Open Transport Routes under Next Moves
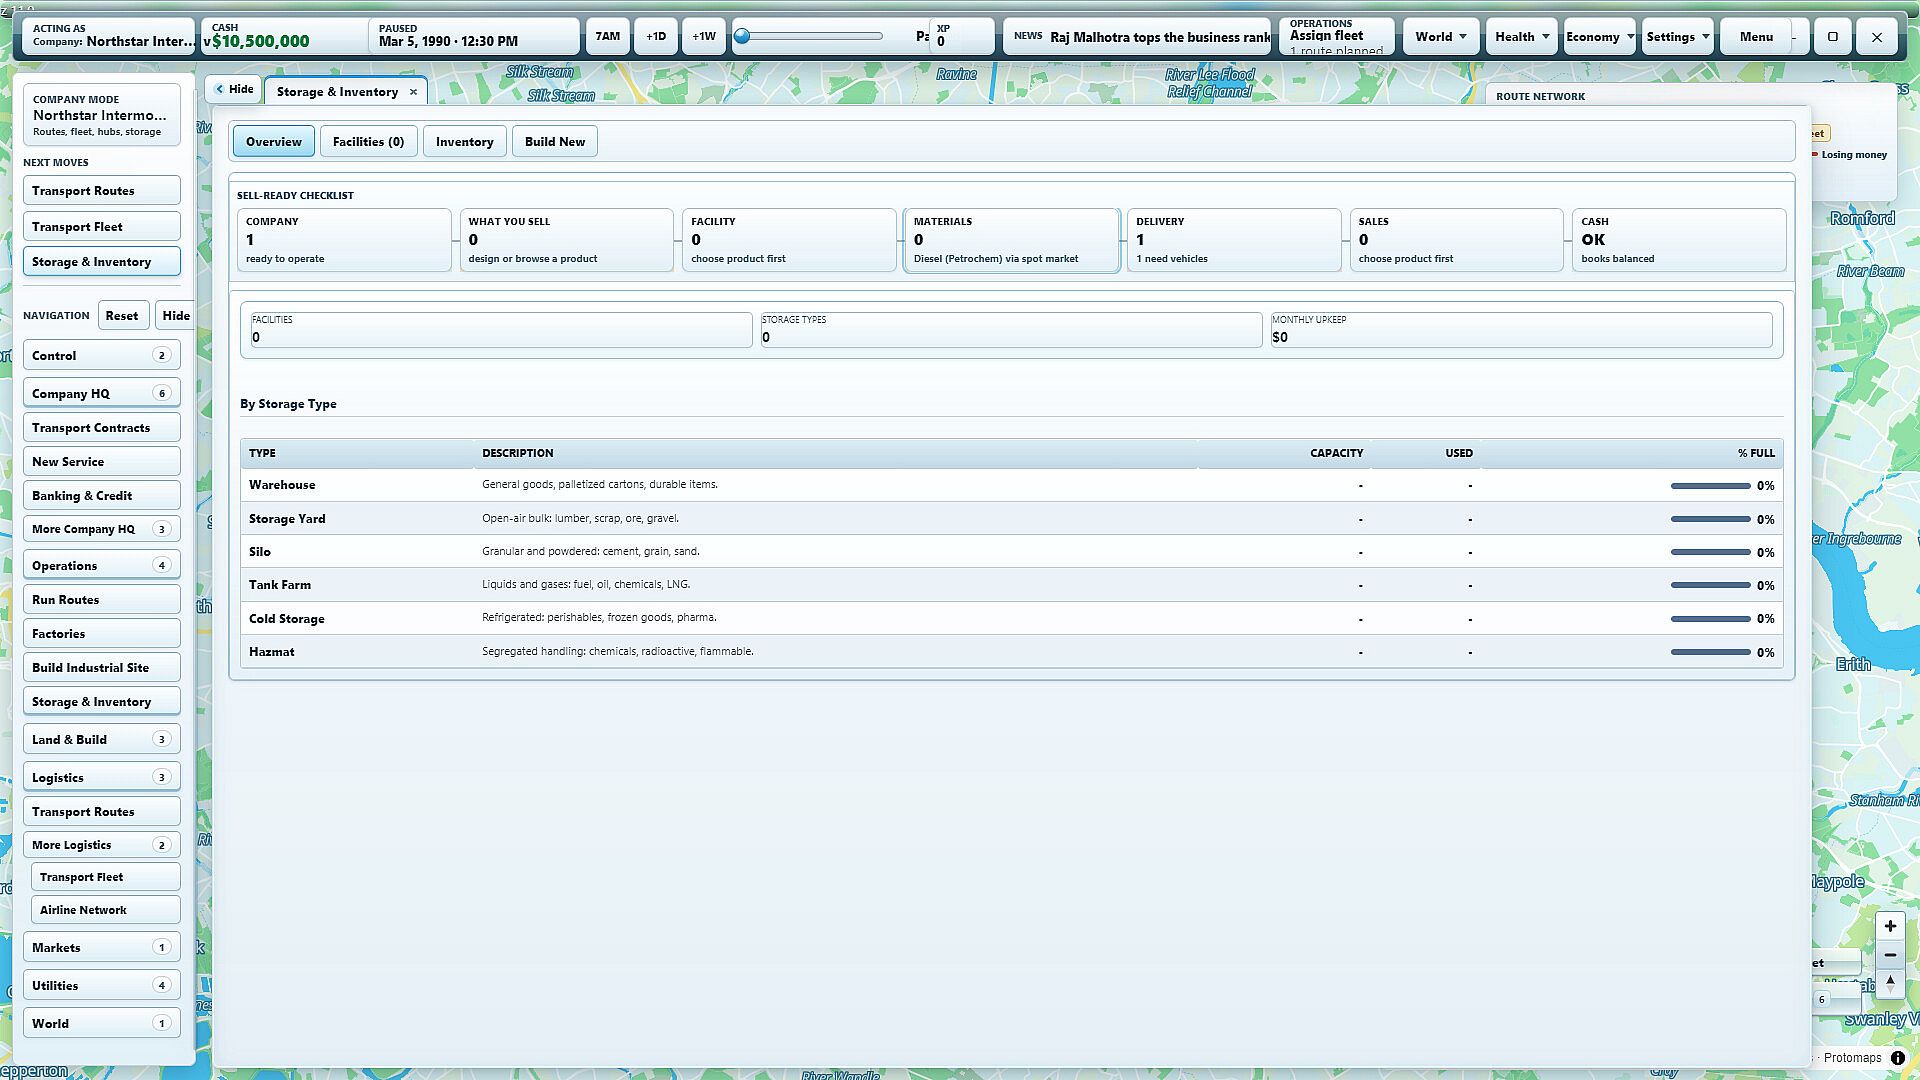Viewport: 1920px width, 1080px height. coord(102,191)
